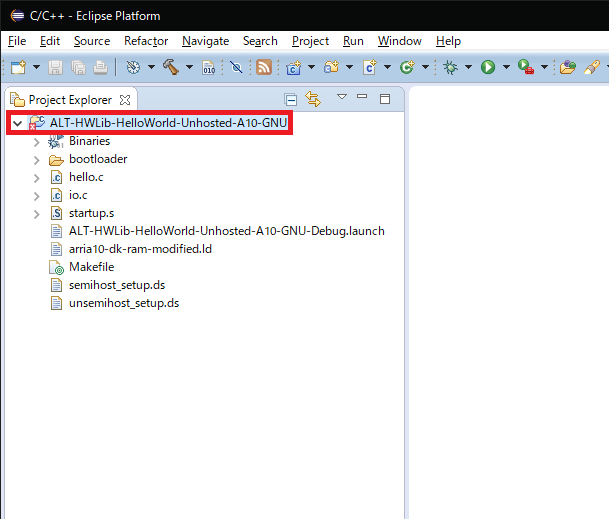
Task: Close the Project Explorer tab
Action: click(125, 100)
